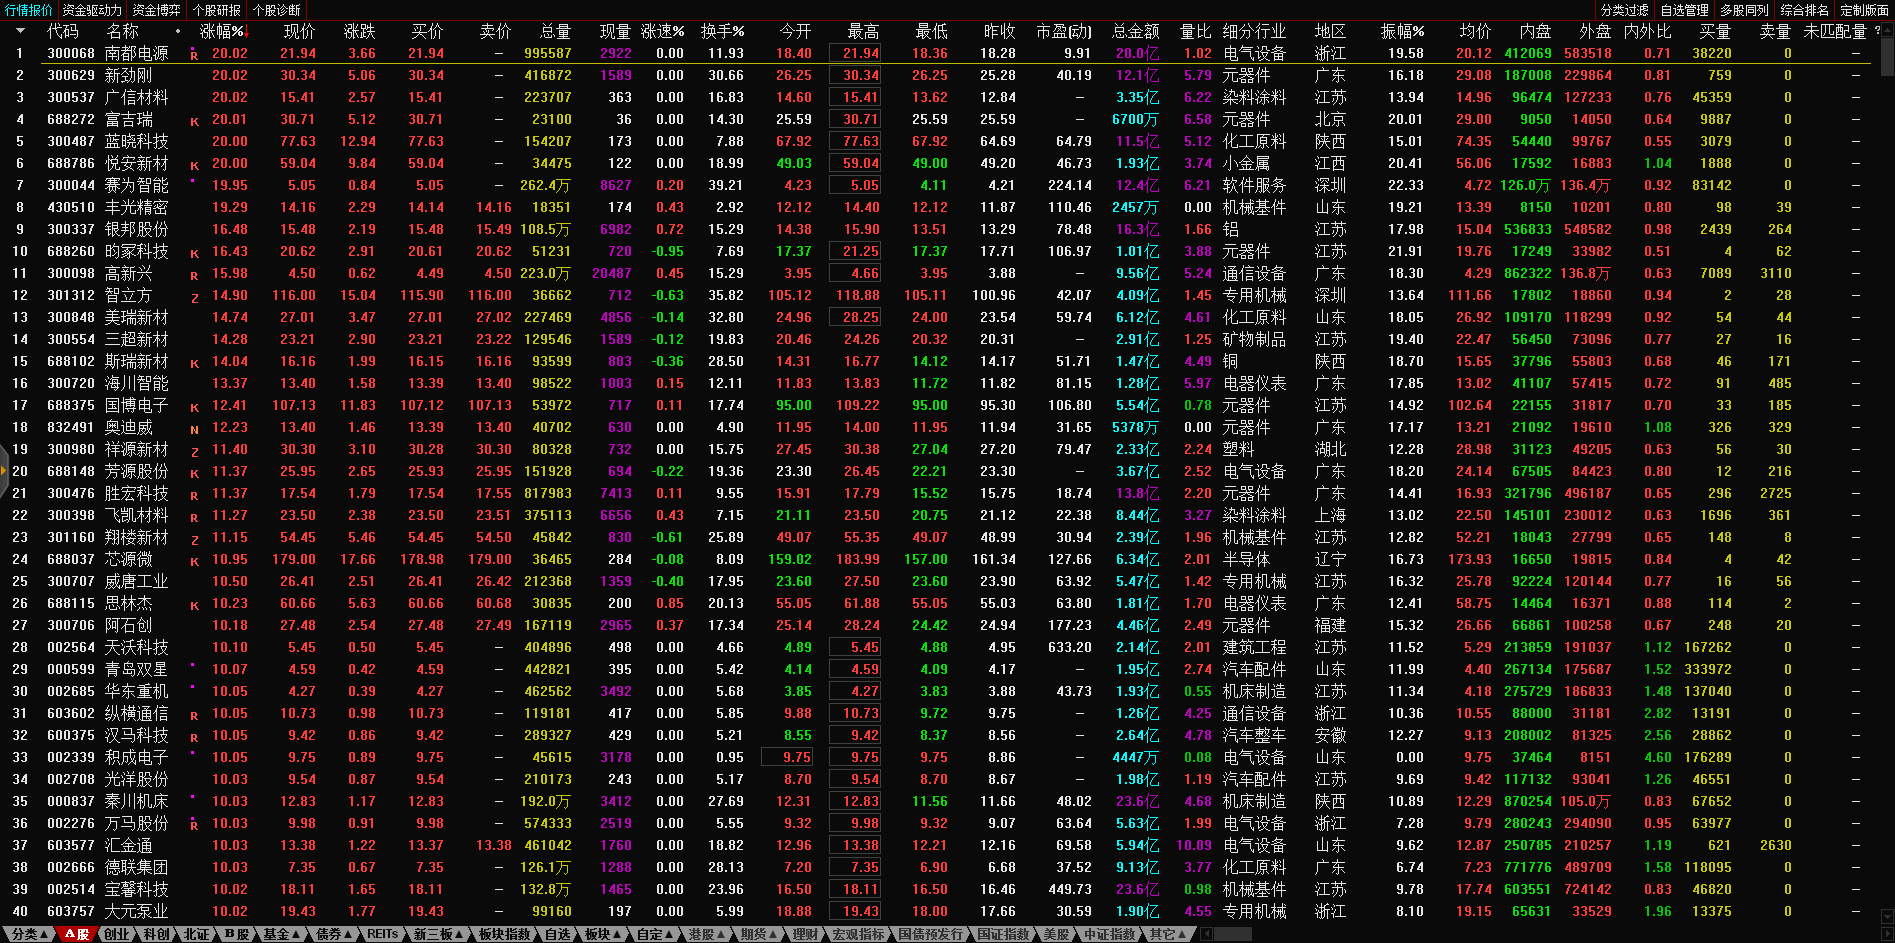
Task: Click the question mark help icon
Action: (1877, 31)
